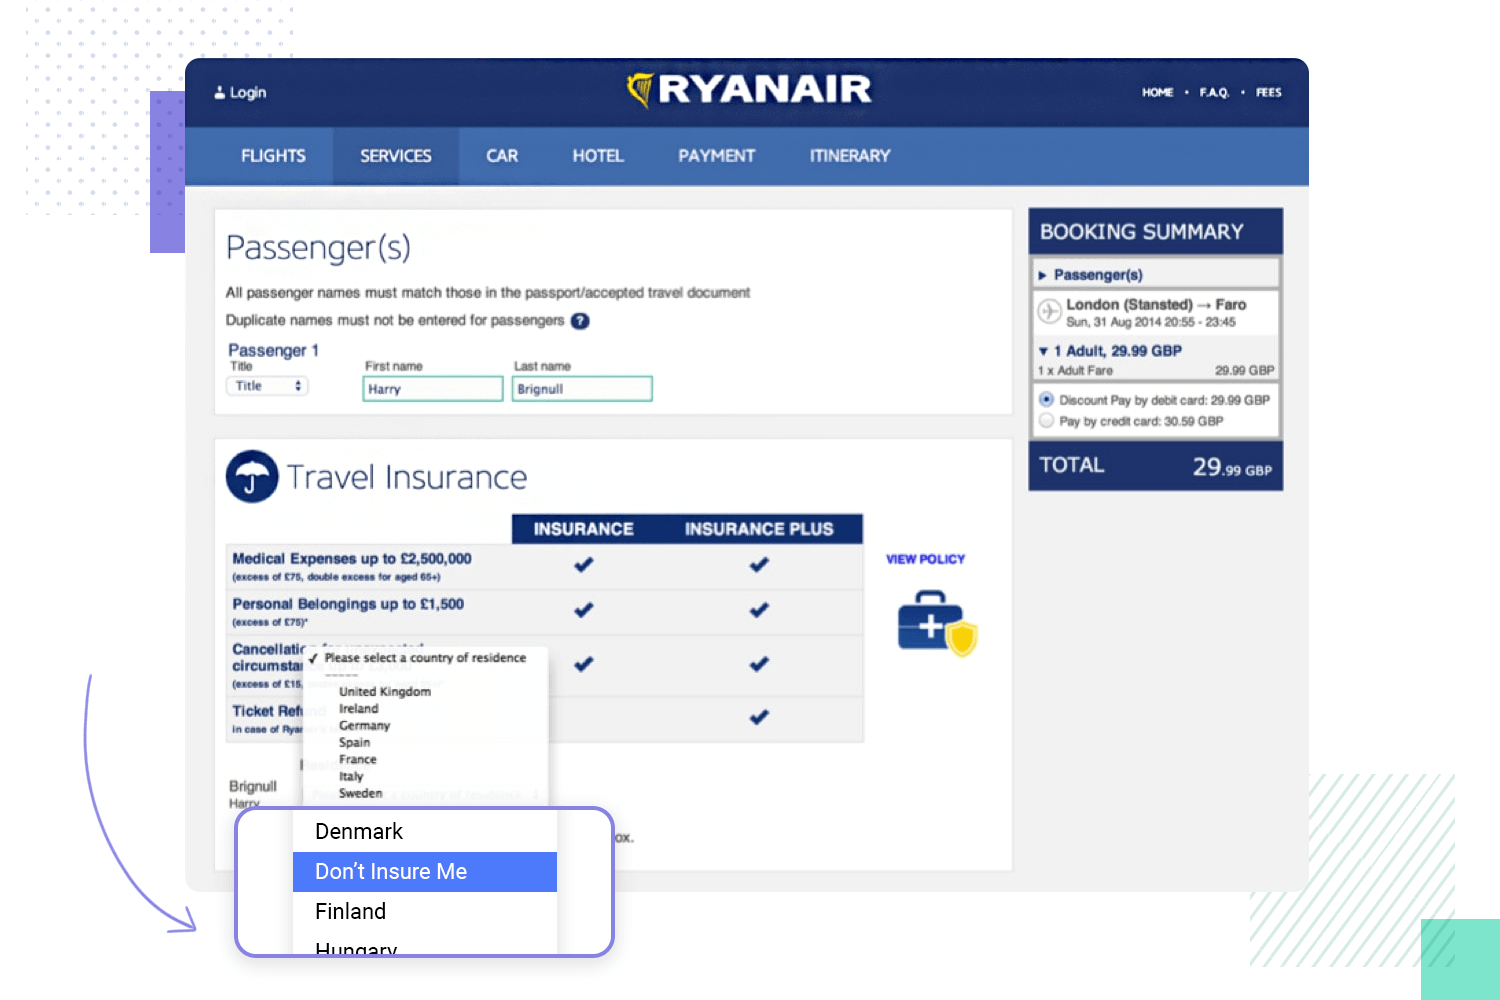Select France from country list

pyautogui.click(x=358, y=759)
